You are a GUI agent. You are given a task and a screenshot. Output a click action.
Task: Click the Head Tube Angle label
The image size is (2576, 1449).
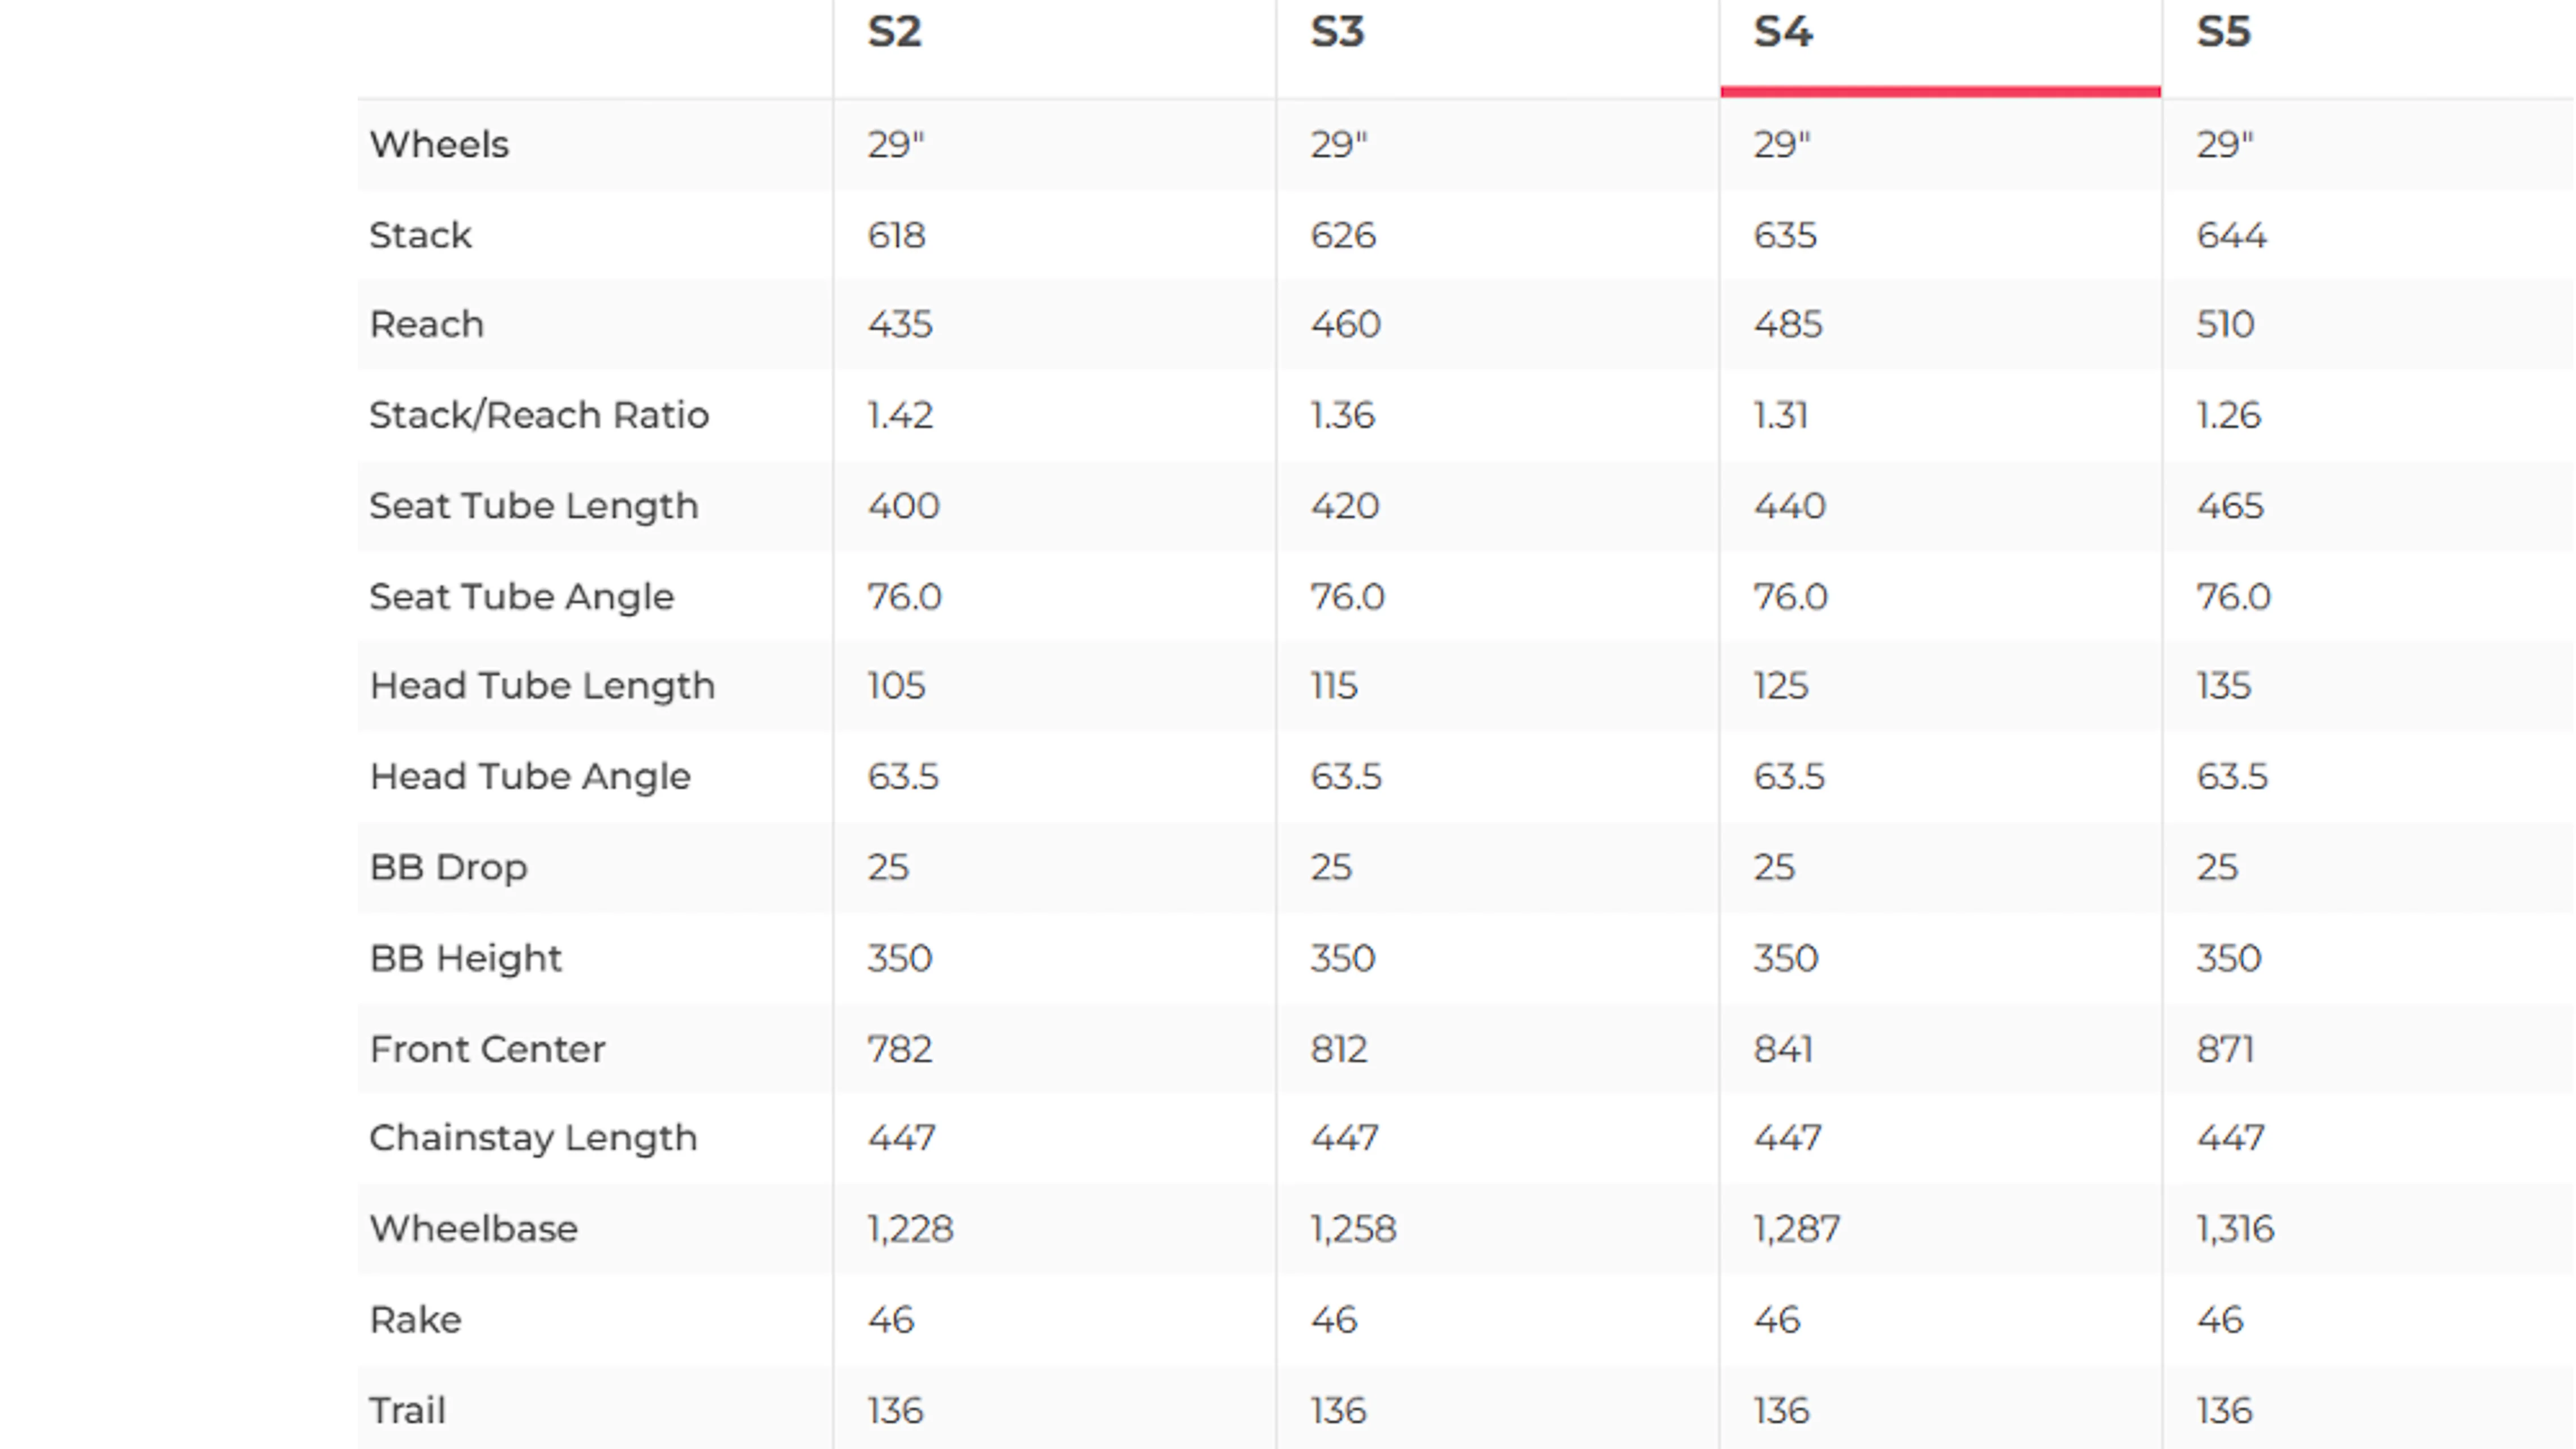tap(530, 777)
